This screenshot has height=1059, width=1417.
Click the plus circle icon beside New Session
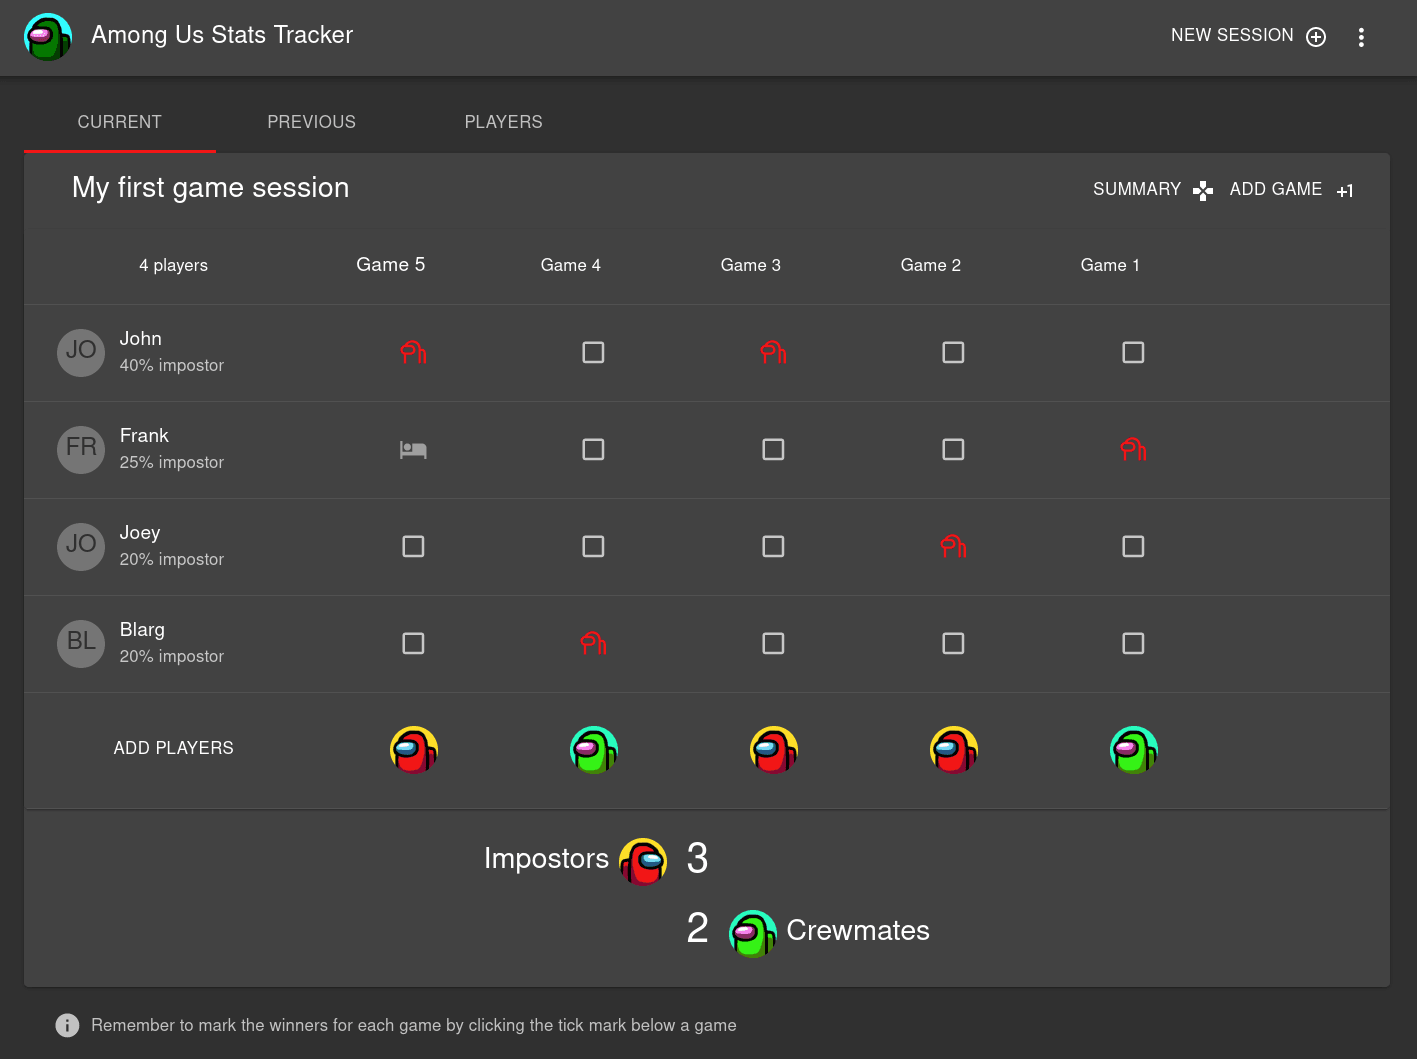[x=1316, y=37]
